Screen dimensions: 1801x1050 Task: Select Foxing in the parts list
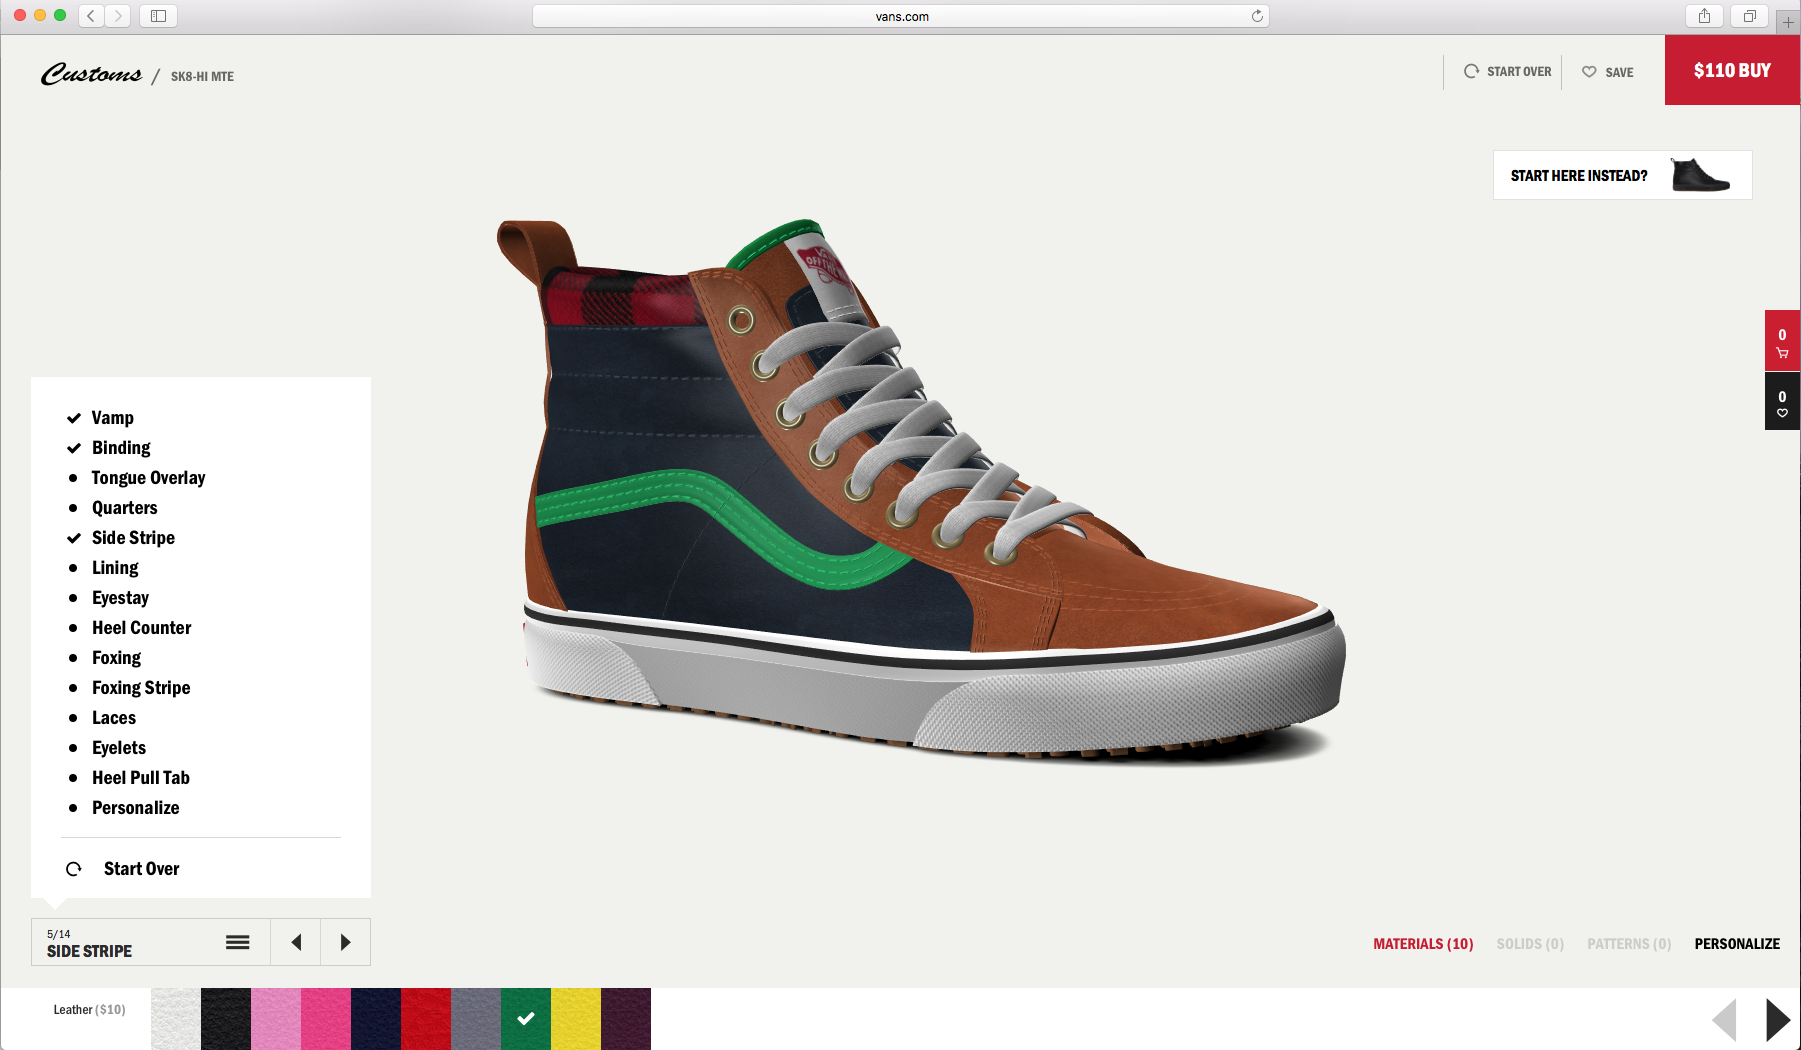pyautogui.click(x=116, y=658)
